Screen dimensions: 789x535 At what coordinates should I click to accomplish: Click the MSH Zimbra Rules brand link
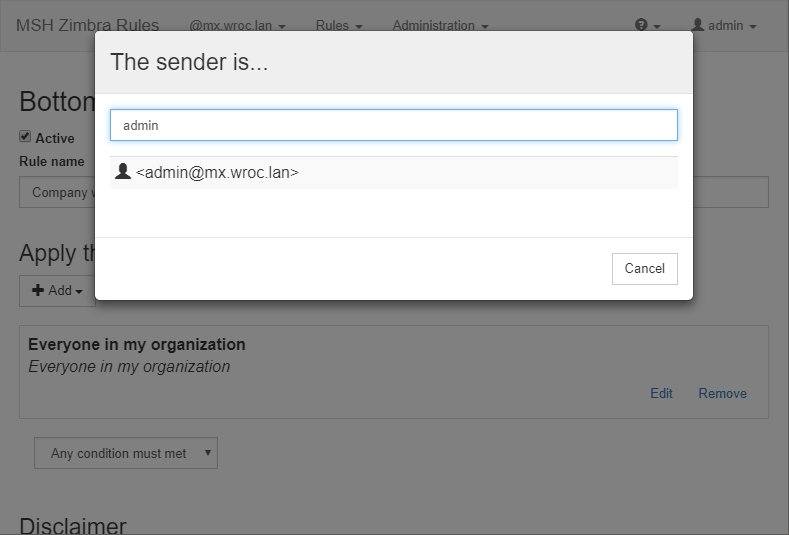[88, 25]
